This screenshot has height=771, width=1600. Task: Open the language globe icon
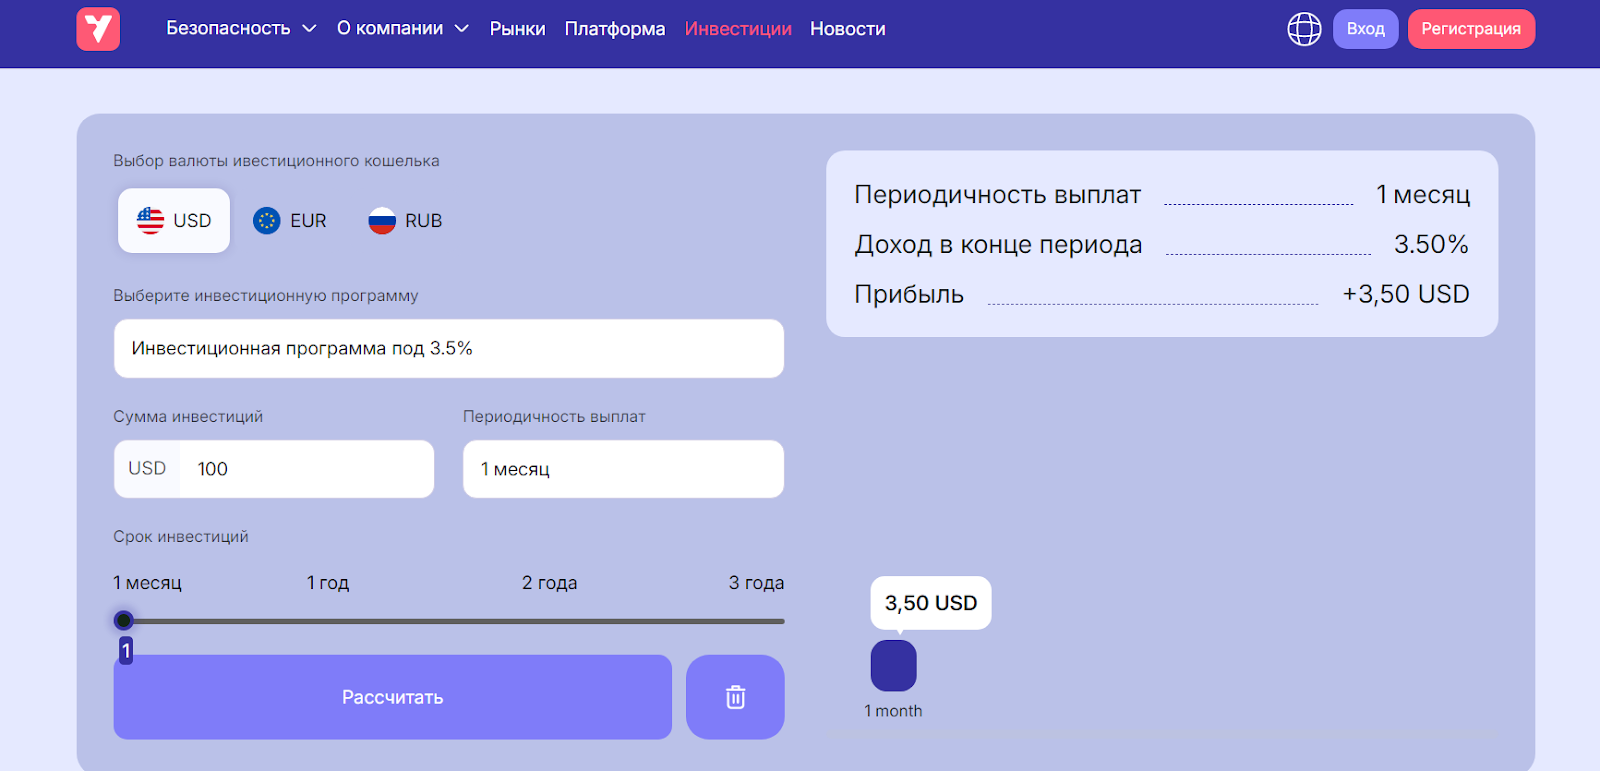pyautogui.click(x=1304, y=29)
